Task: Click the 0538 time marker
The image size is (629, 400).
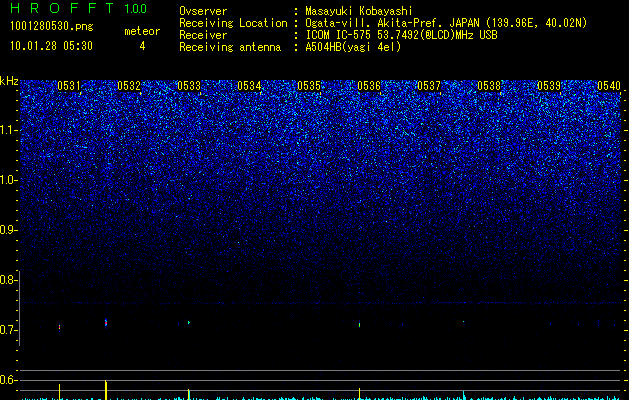Action: pyautogui.click(x=489, y=86)
